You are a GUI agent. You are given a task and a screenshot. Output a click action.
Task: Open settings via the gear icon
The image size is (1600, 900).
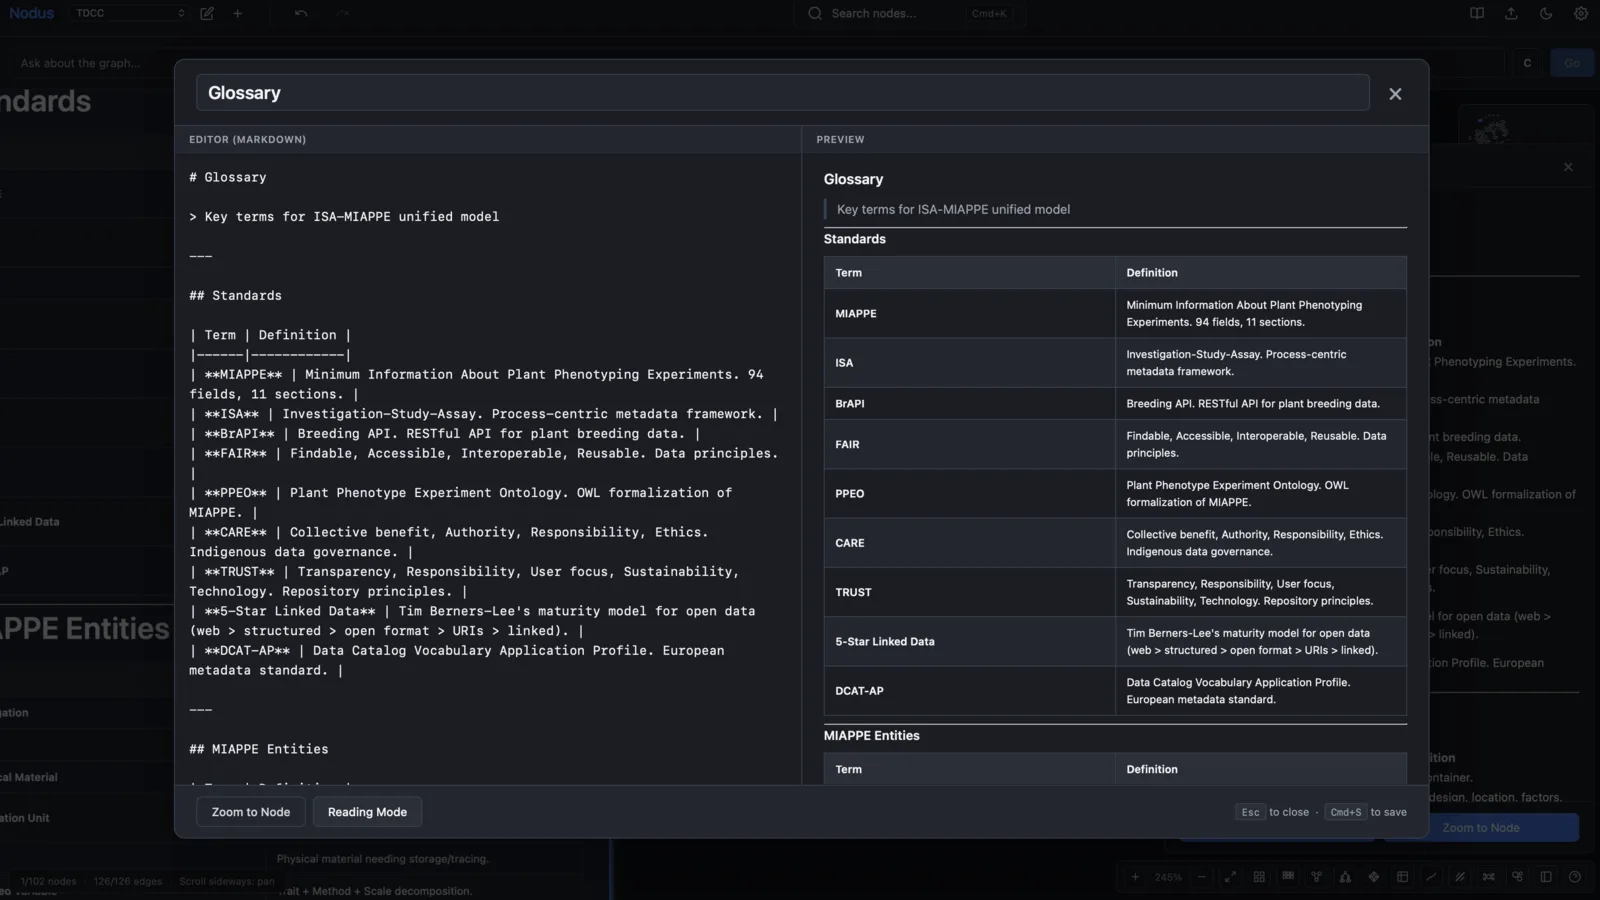click(1581, 13)
